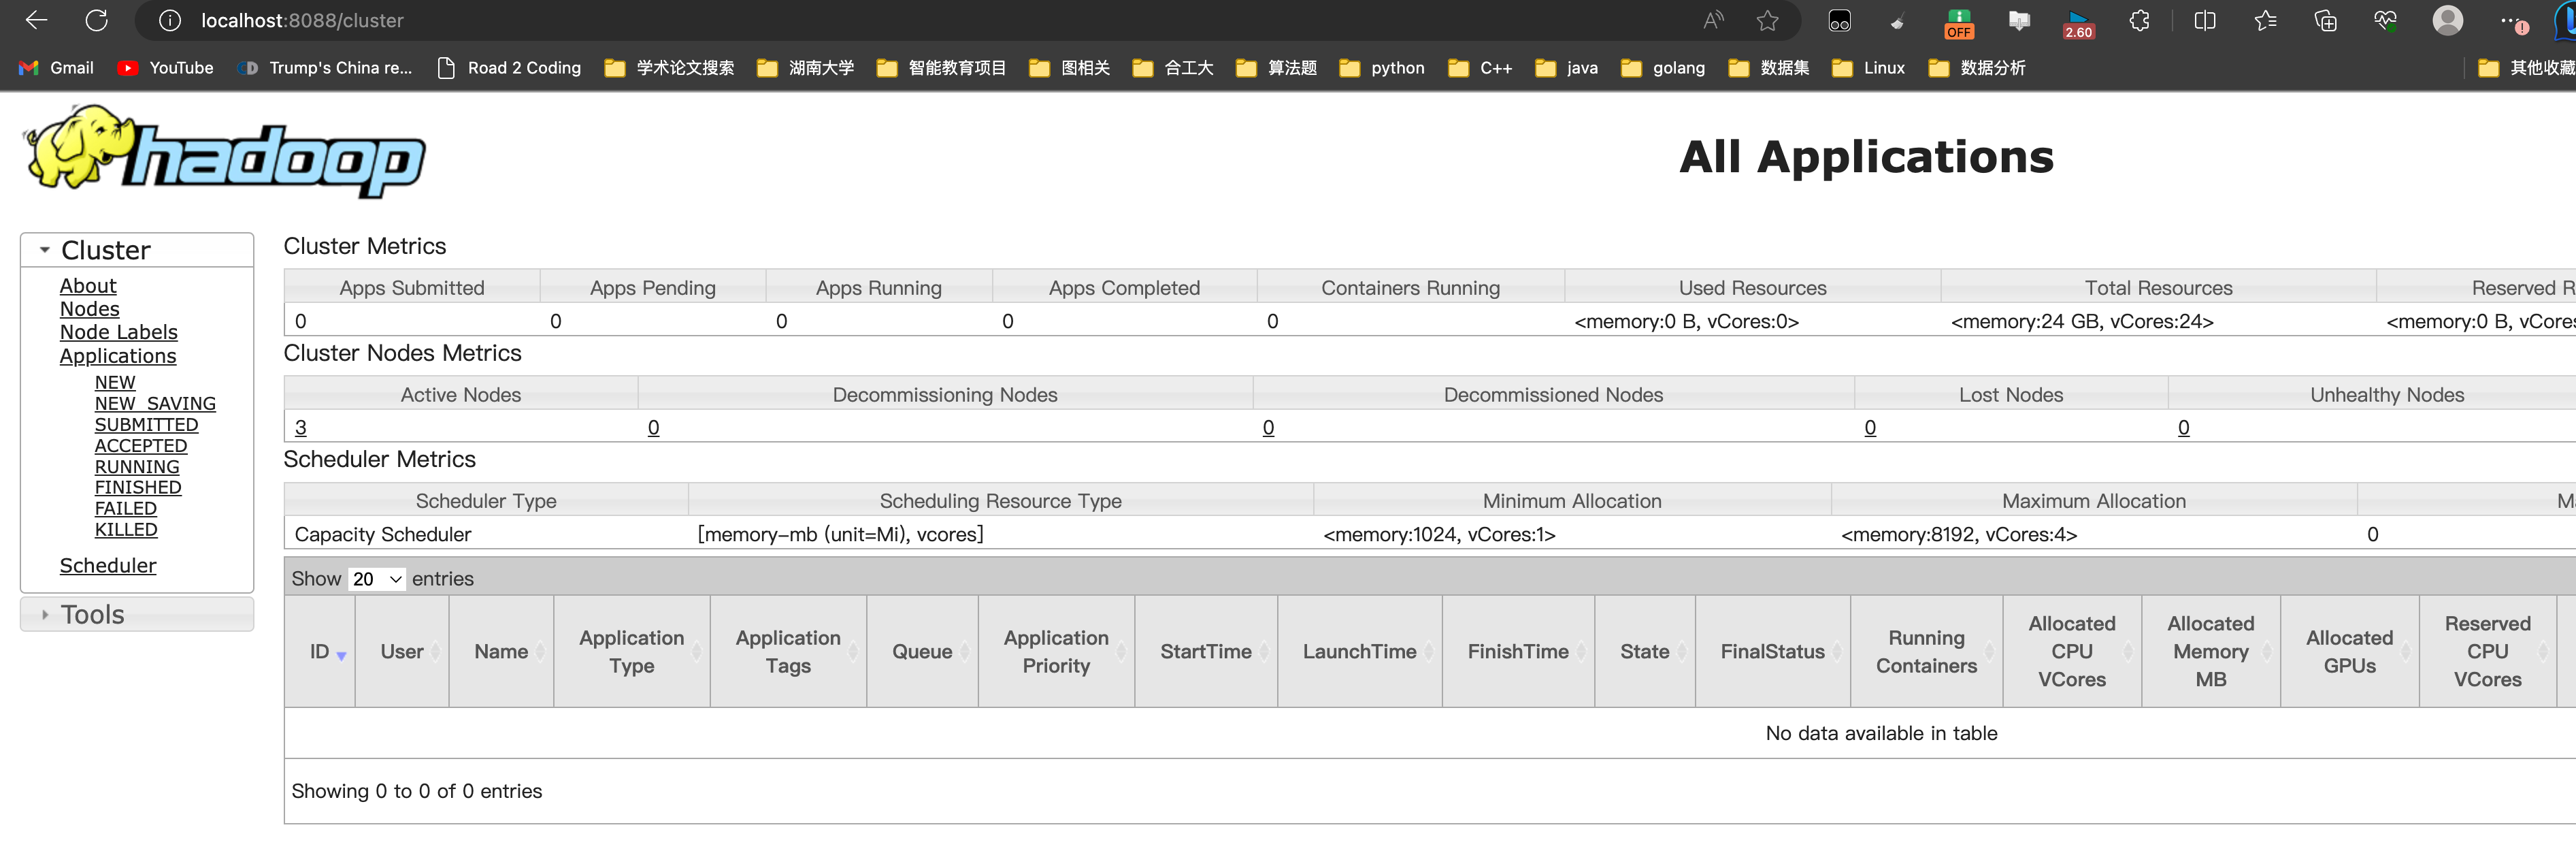
Task: Click the user profile avatar
Action: (x=2447, y=20)
